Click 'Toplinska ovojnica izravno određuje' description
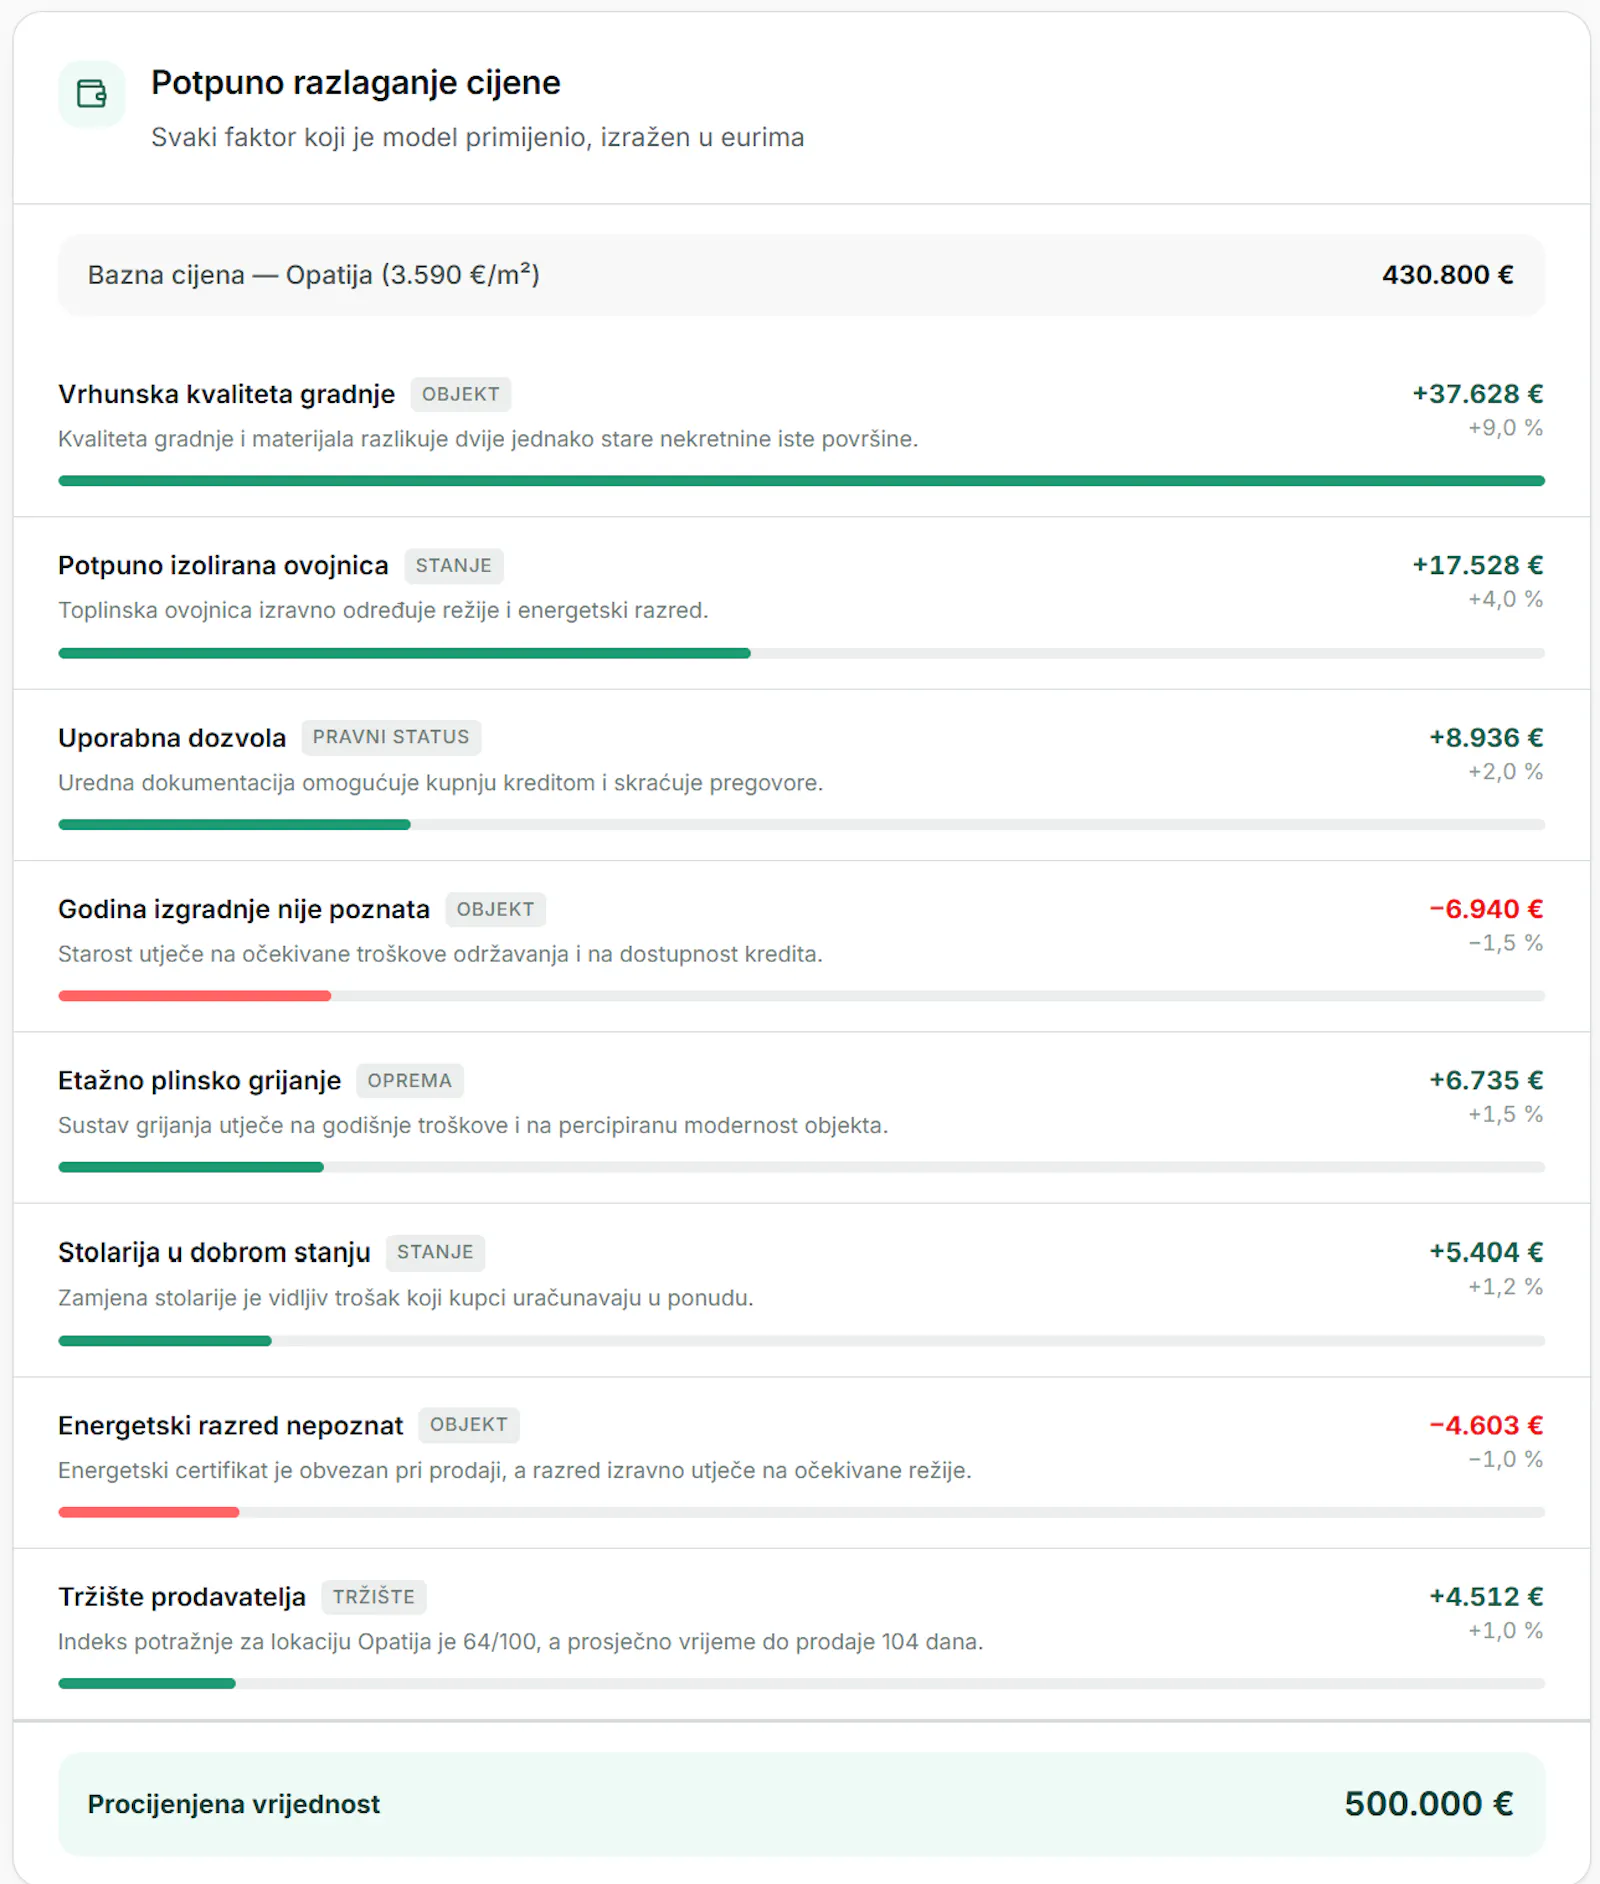The width and height of the screenshot is (1600, 1884). [x=383, y=610]
